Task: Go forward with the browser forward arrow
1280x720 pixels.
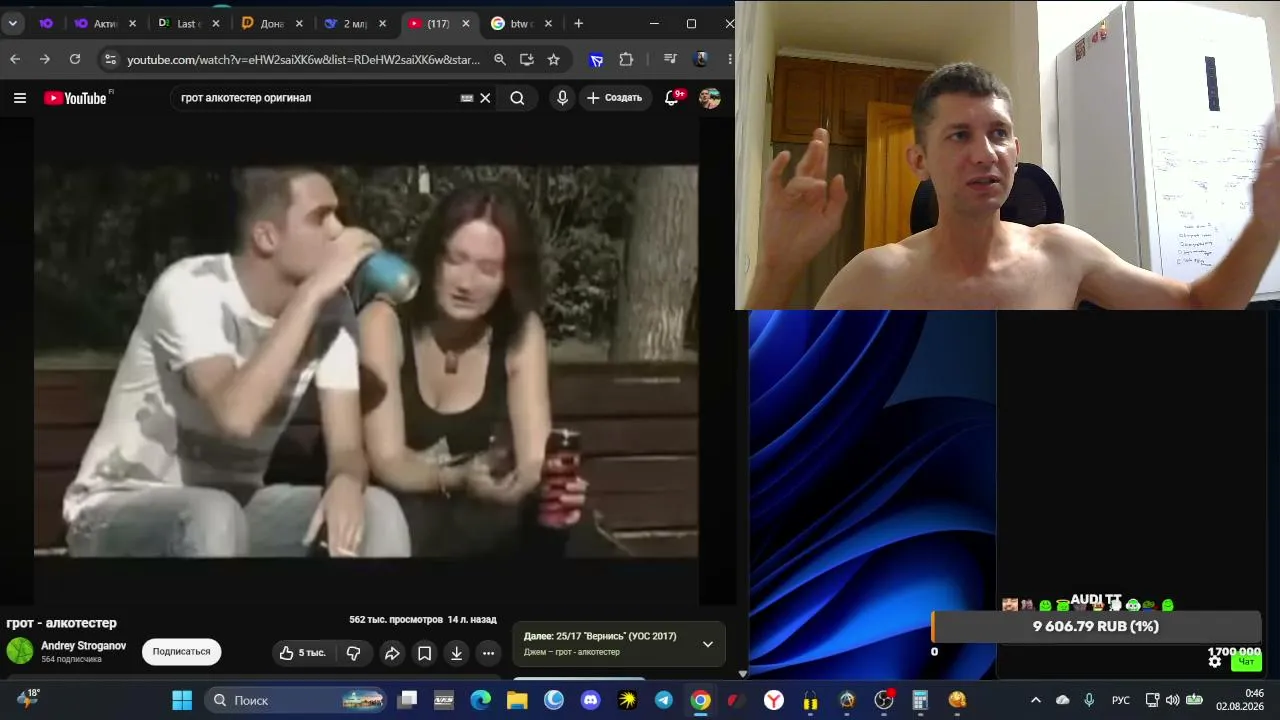Action: [x=45, y=60]
